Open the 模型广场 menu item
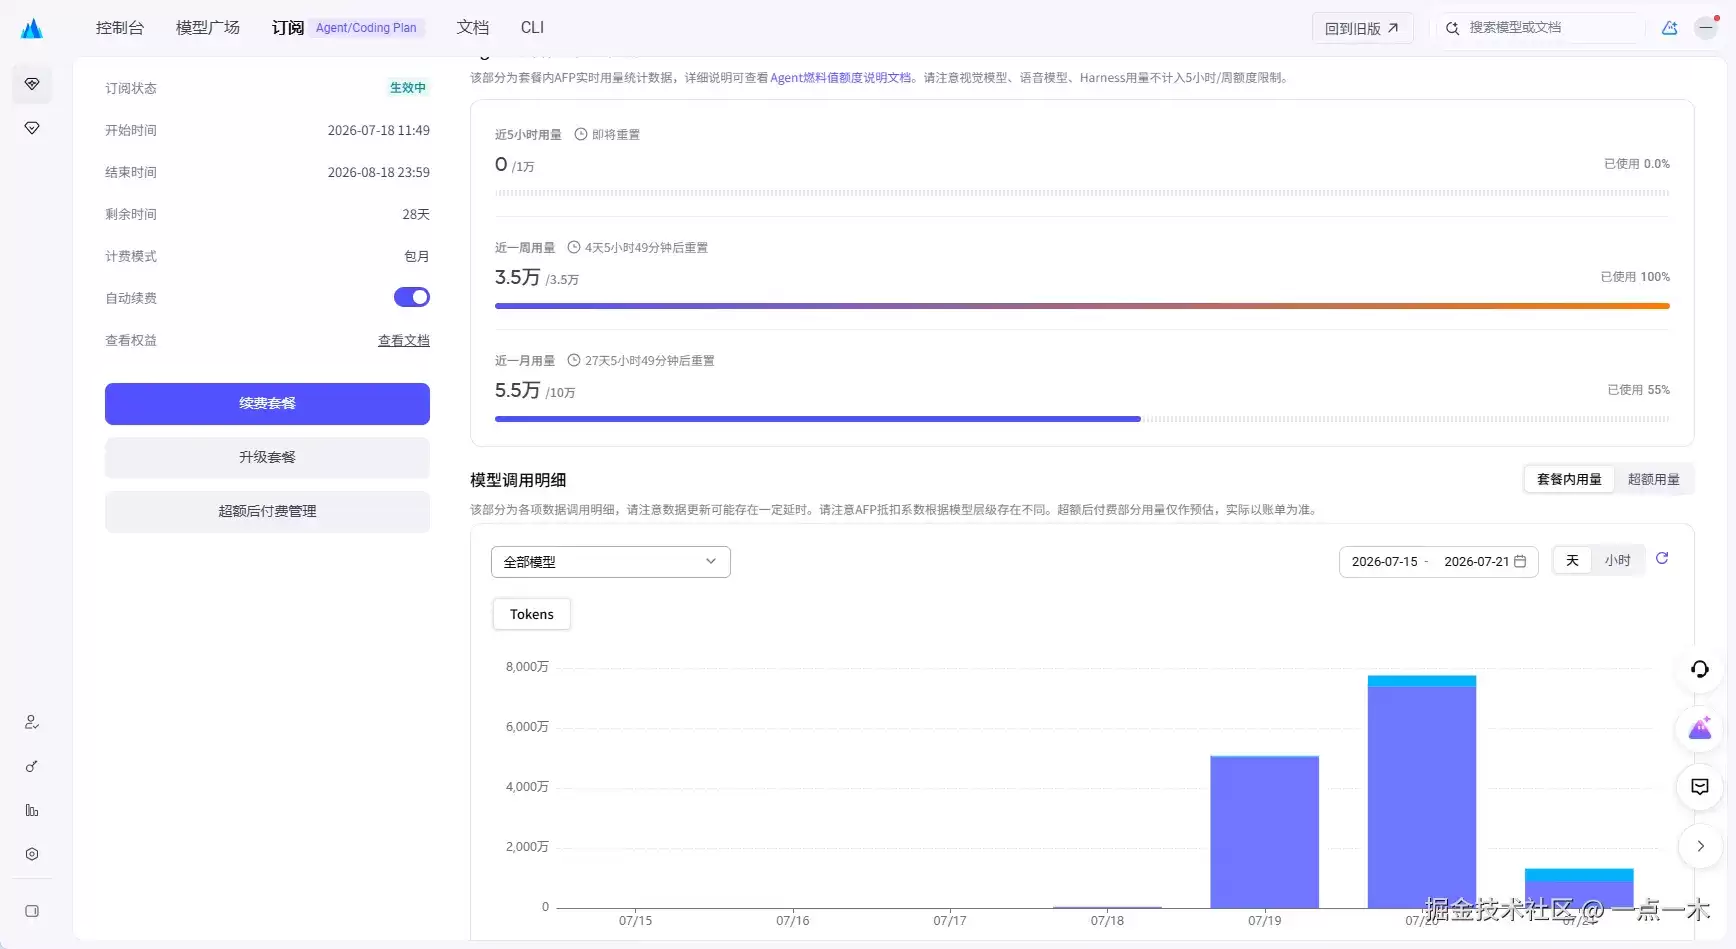This screenshot has width=1736, height=949. click(x=208, y=28)
